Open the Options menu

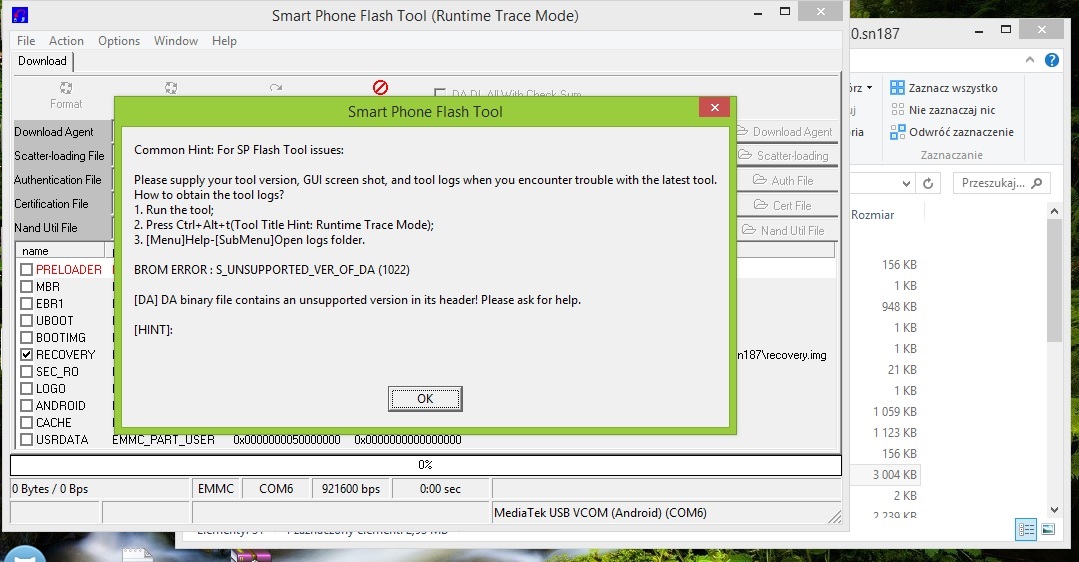119,41
